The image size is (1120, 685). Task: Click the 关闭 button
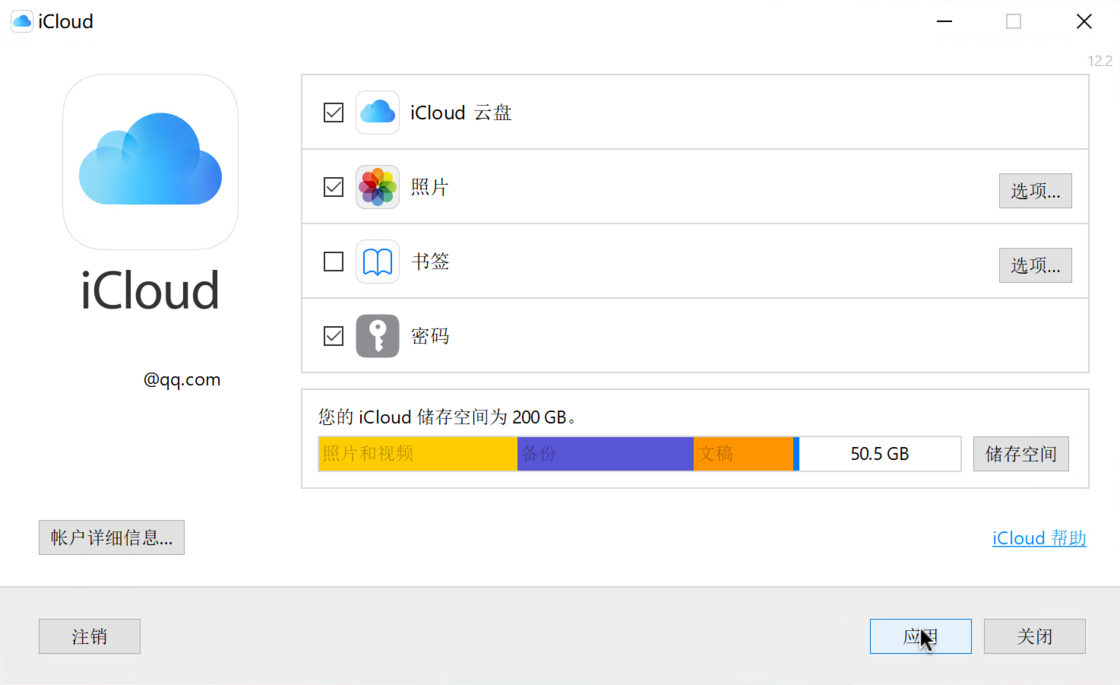tap(1035, 636)
